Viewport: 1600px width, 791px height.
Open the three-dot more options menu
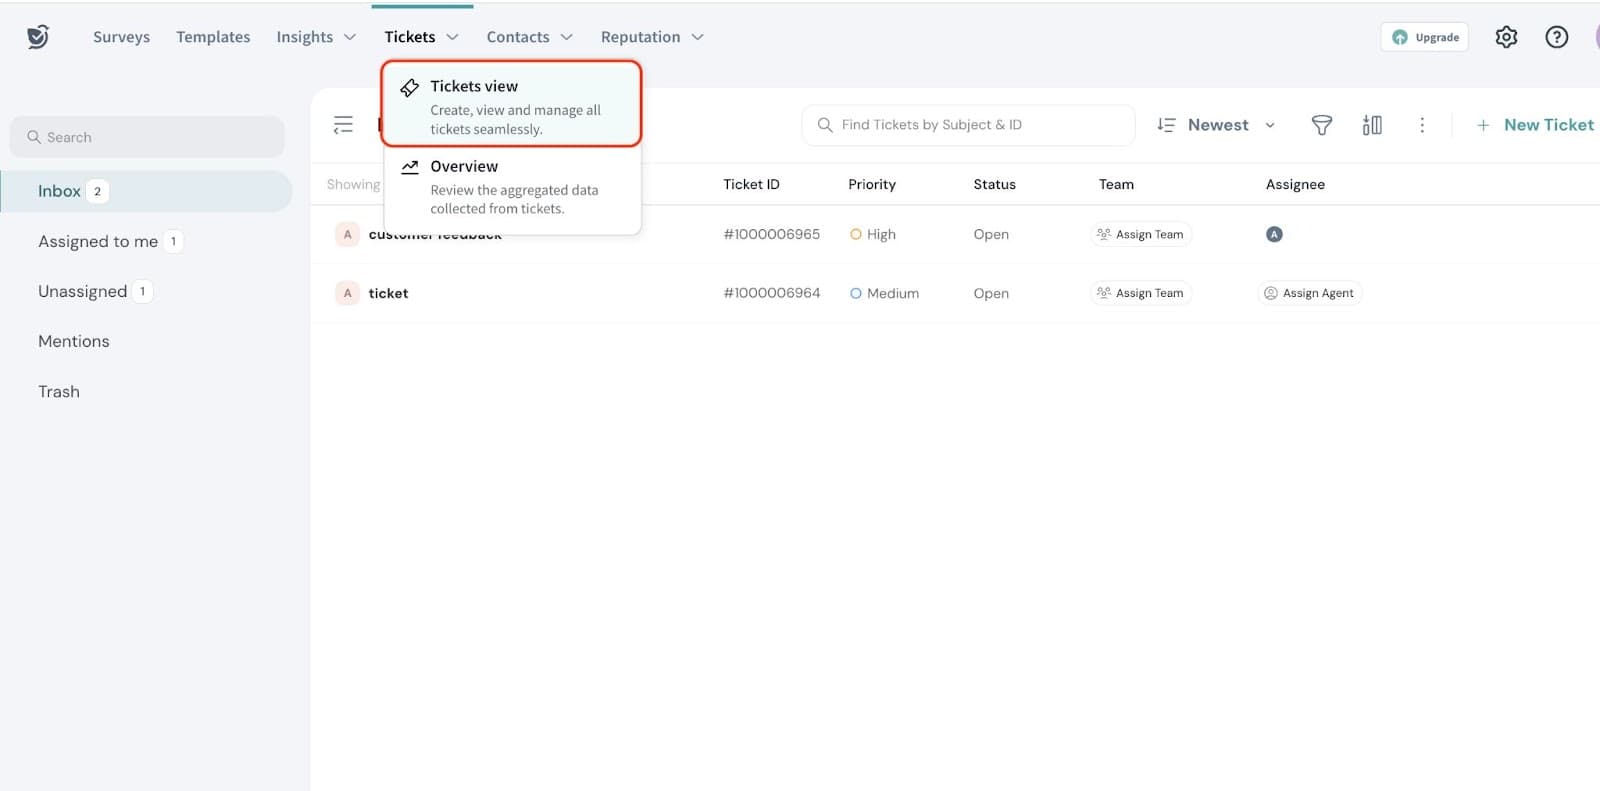pyautogui.click(x=1422, y=125)
